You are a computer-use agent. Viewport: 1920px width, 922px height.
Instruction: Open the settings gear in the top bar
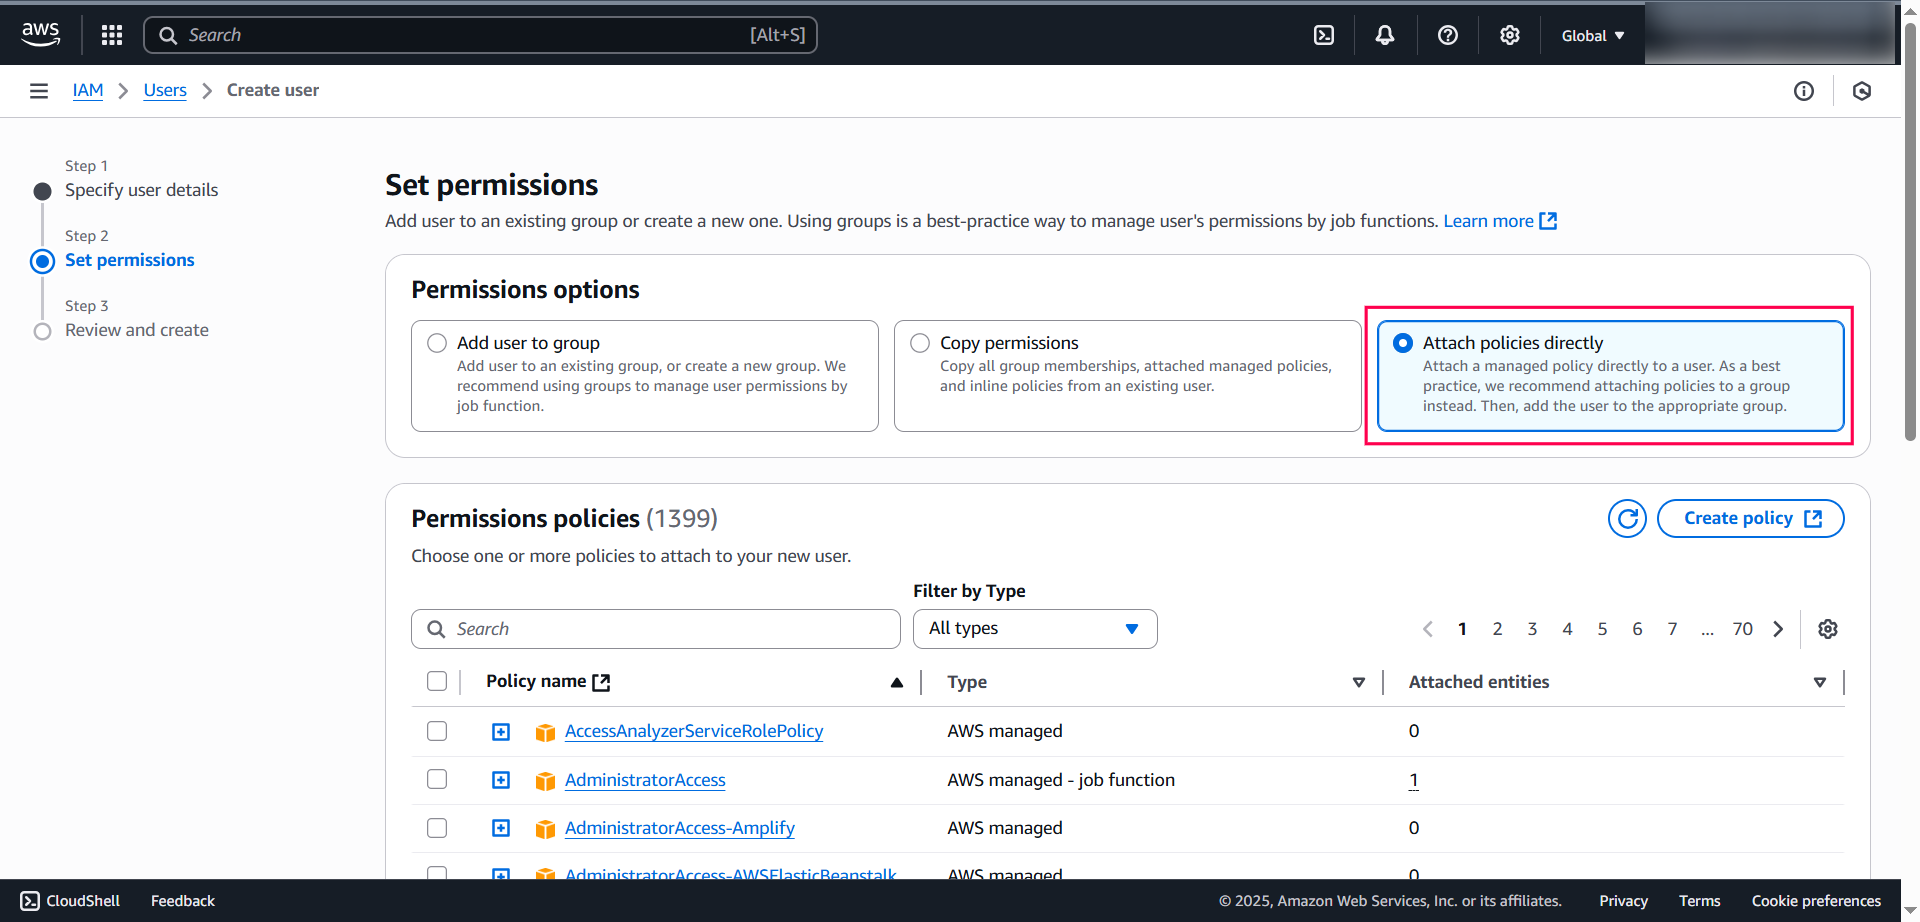point(1509,34)
